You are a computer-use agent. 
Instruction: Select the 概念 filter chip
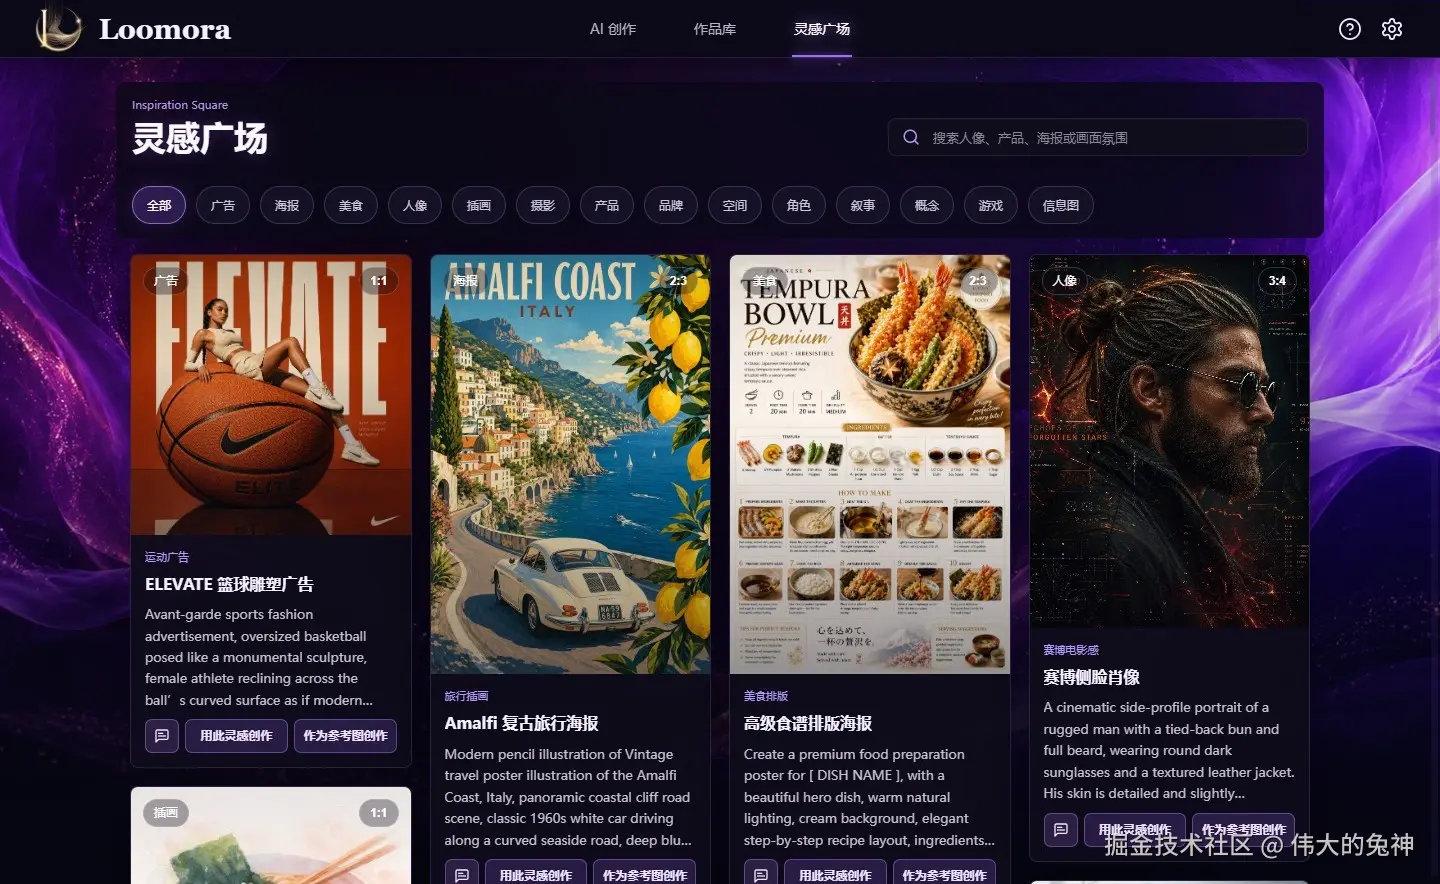click(x=927, y=205)
